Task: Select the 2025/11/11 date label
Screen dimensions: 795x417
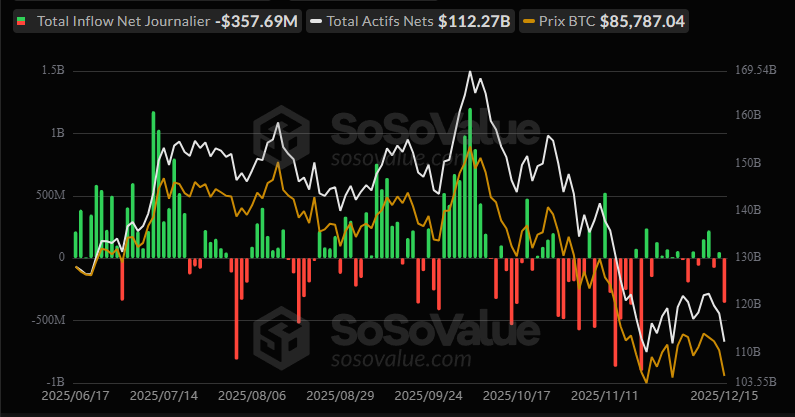Action: pyautogui.click(x=604, y=396)
